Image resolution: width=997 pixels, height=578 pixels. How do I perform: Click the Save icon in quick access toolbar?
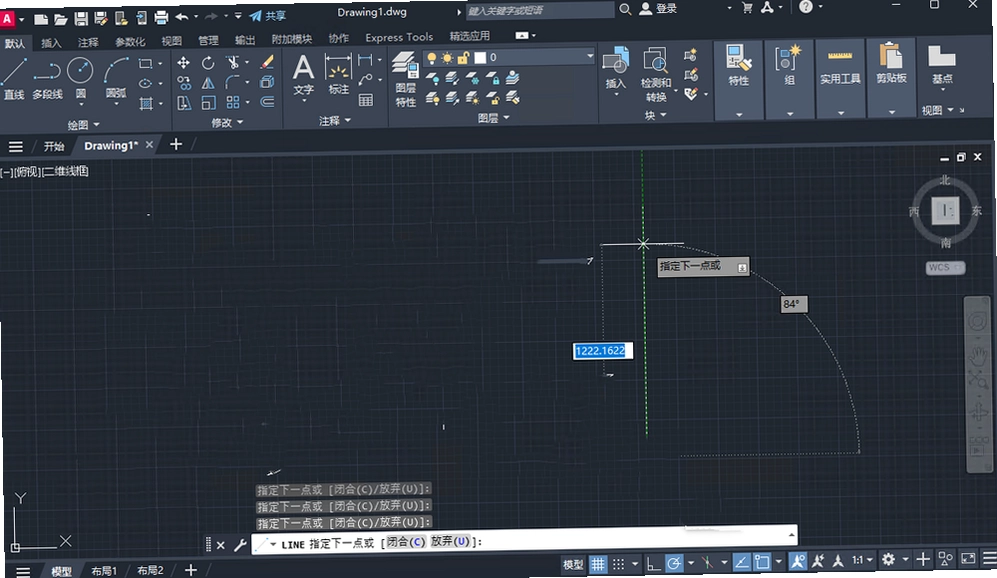point(81,18)
